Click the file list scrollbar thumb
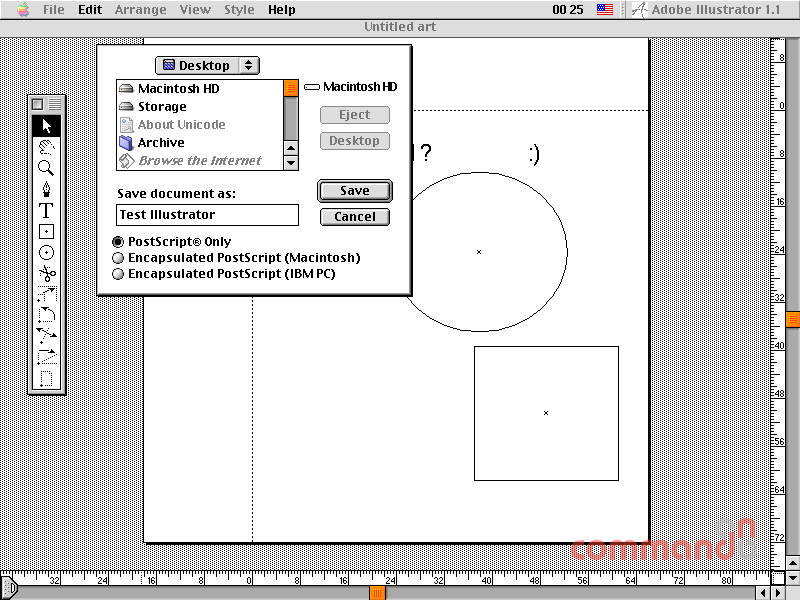800x600 pixels. pos(291,88)
